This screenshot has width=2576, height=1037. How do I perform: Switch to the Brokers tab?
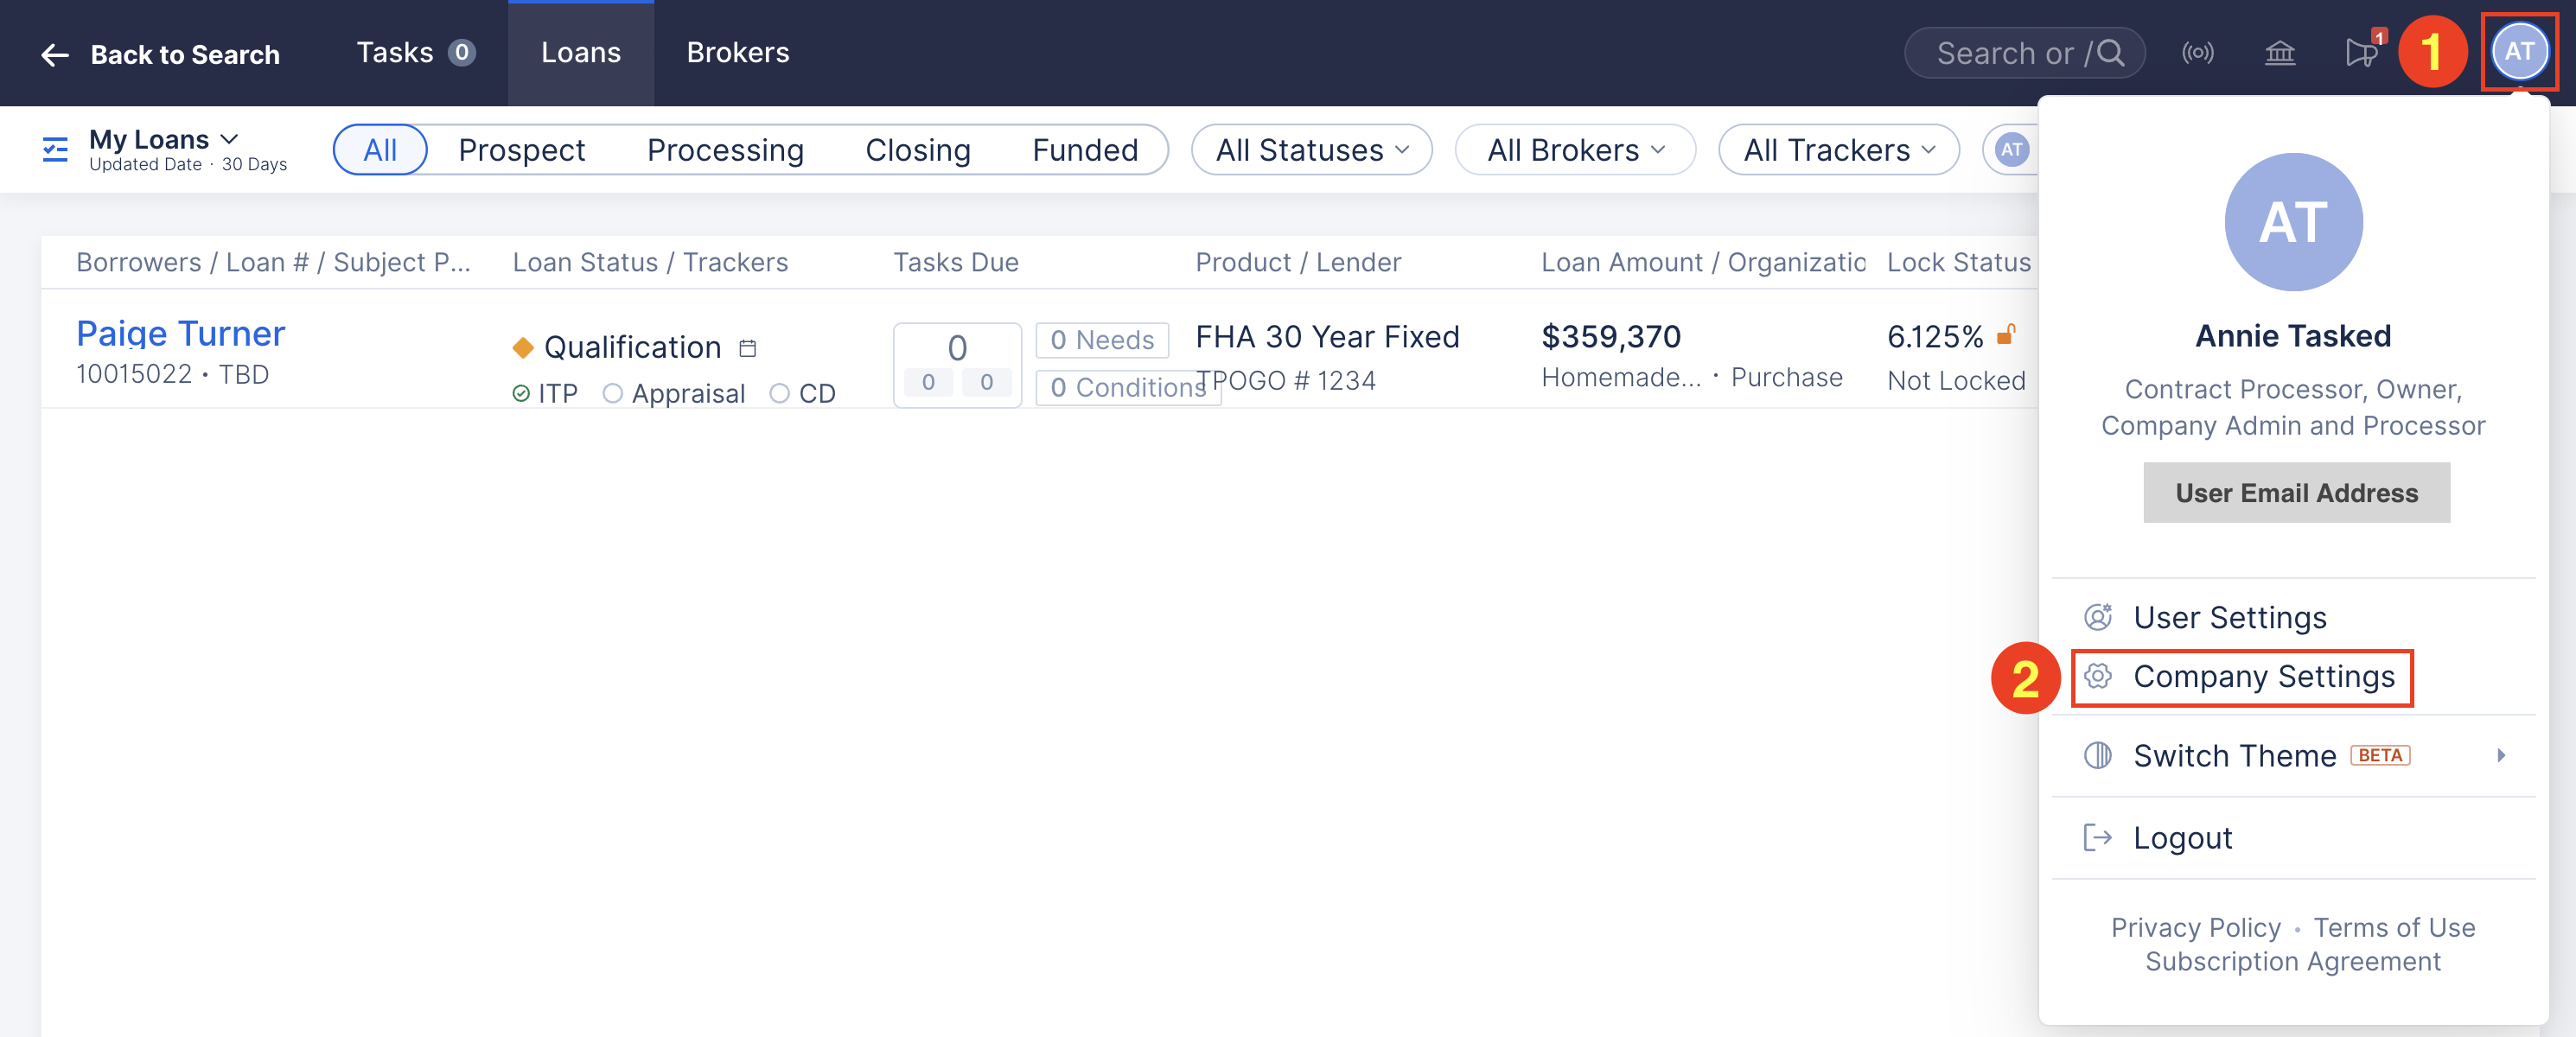point(737,53)
